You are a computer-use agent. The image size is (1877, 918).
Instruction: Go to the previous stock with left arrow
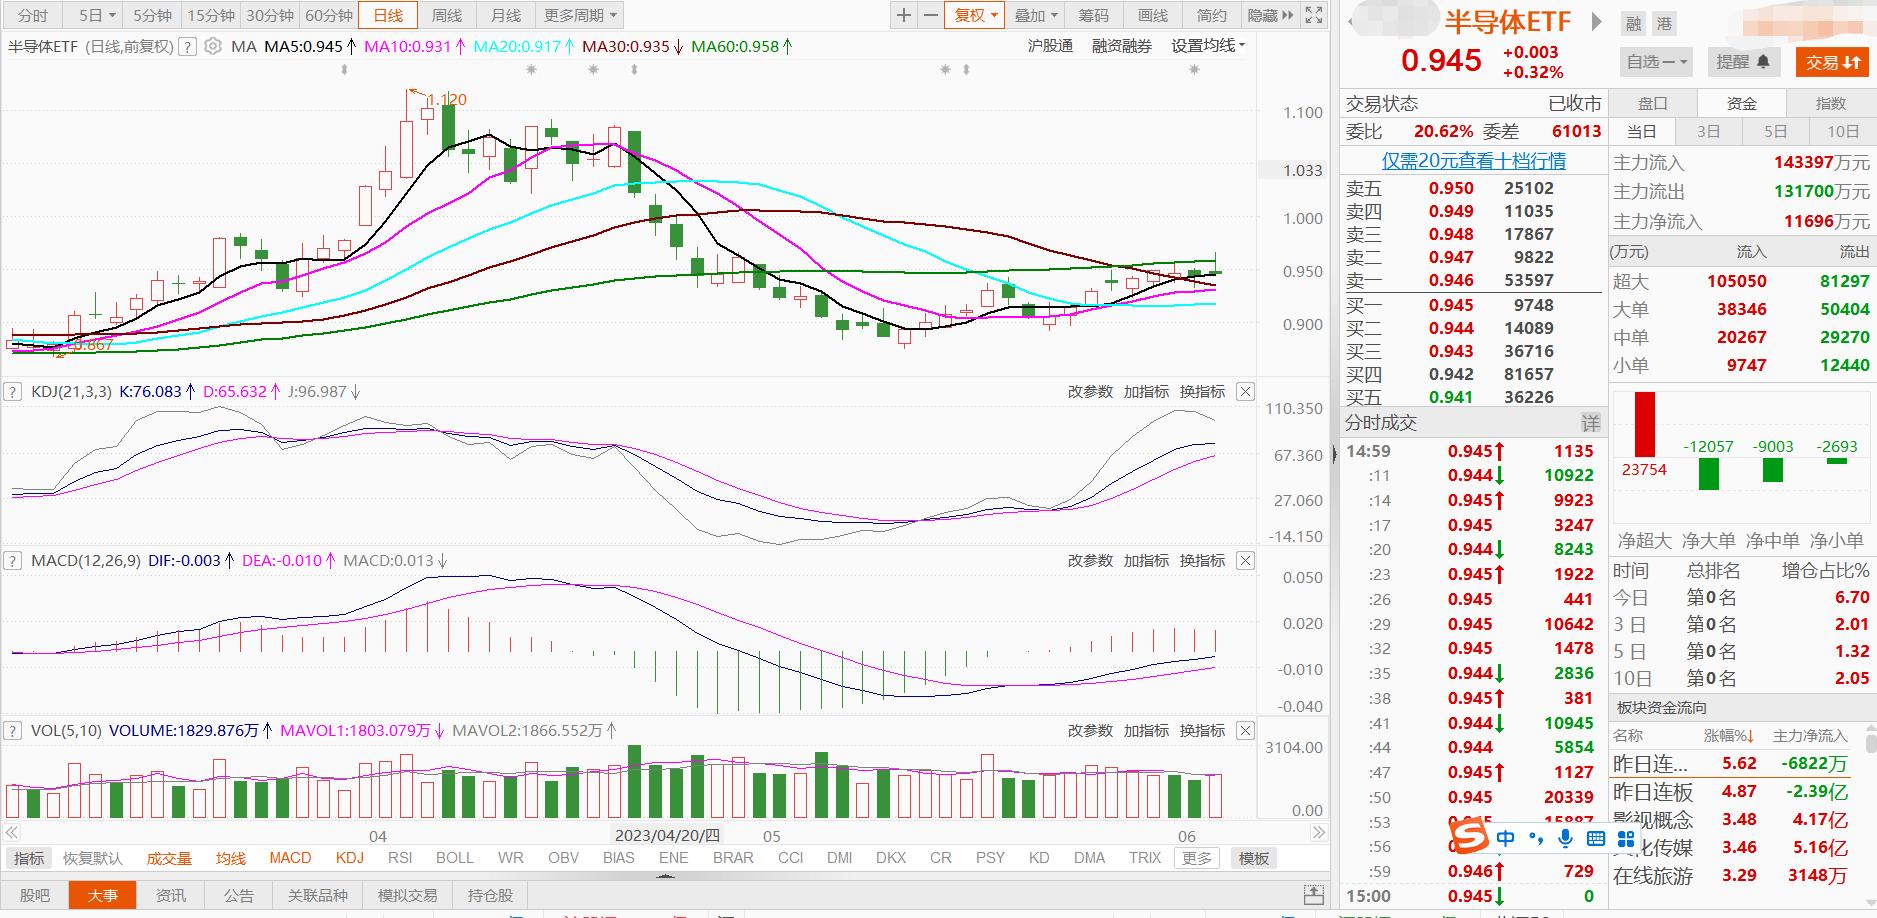pos(1350,22)
